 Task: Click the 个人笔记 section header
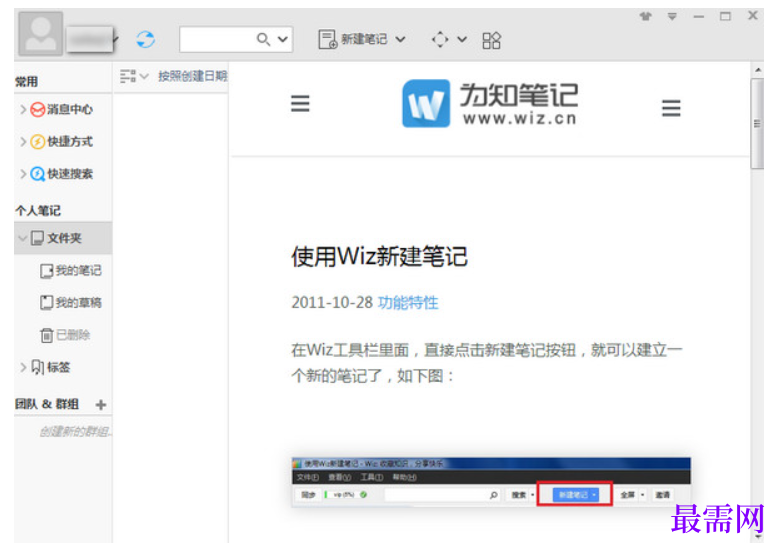tap(38, 210)
